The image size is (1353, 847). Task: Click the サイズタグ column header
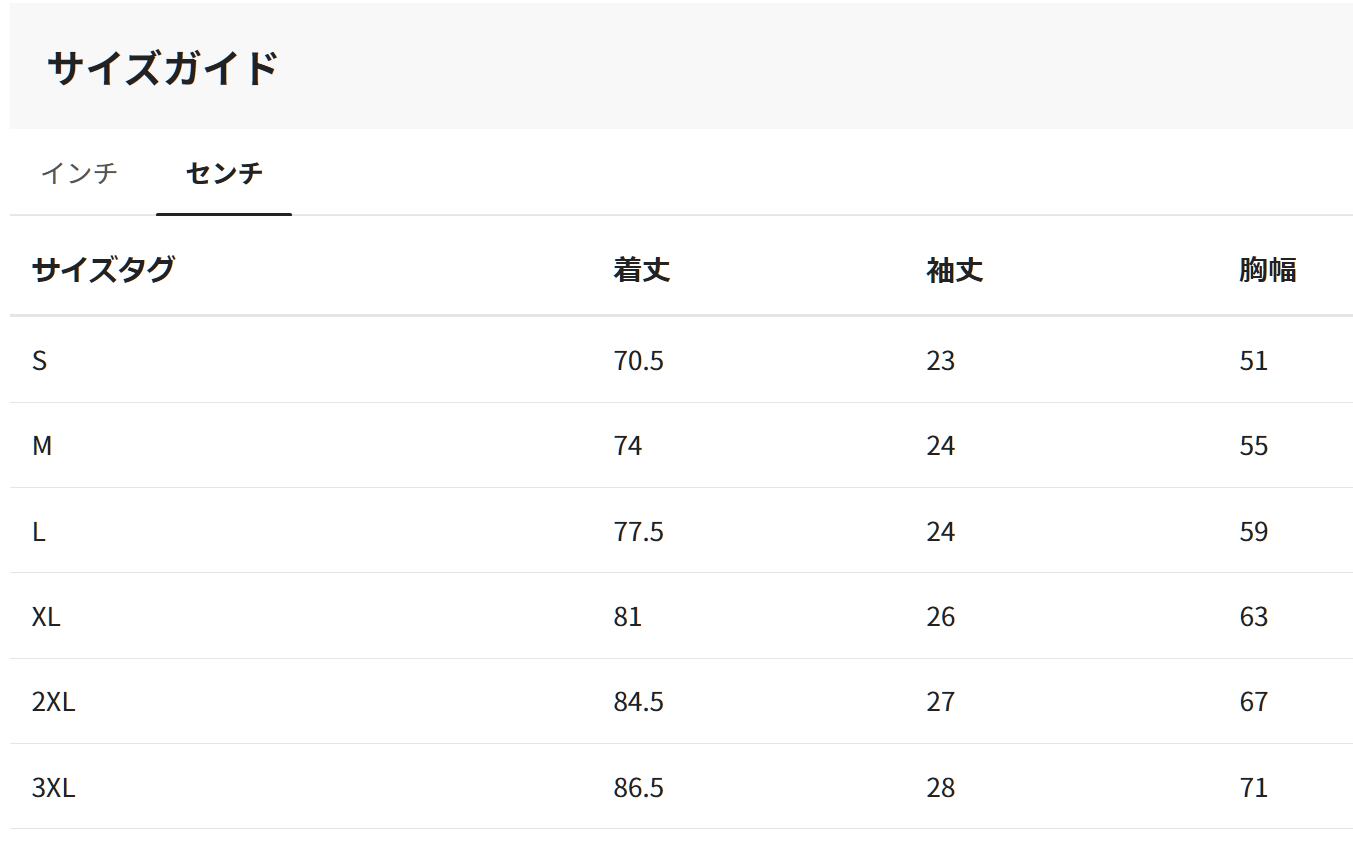pos(103,269)
